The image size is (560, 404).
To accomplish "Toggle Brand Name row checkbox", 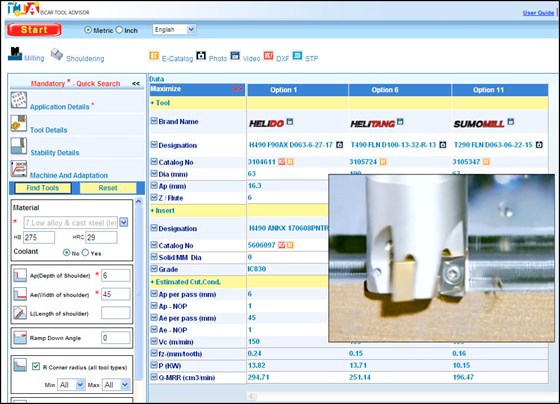I will pos(154,121).
